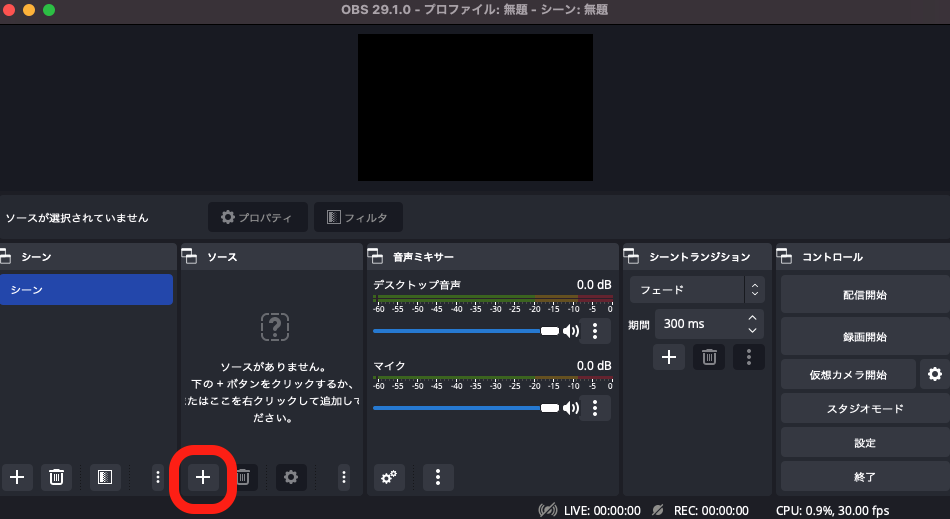This screenshot has height=519, width=950.
Task: Open scene filters icon in Scenes panel
Action: tap(105, 477)
